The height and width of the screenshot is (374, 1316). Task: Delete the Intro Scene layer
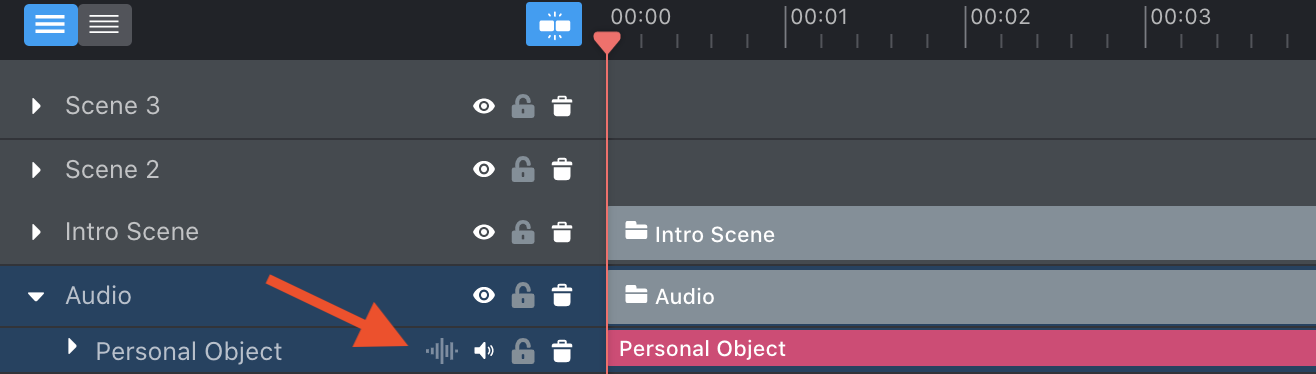coord(562,232)
